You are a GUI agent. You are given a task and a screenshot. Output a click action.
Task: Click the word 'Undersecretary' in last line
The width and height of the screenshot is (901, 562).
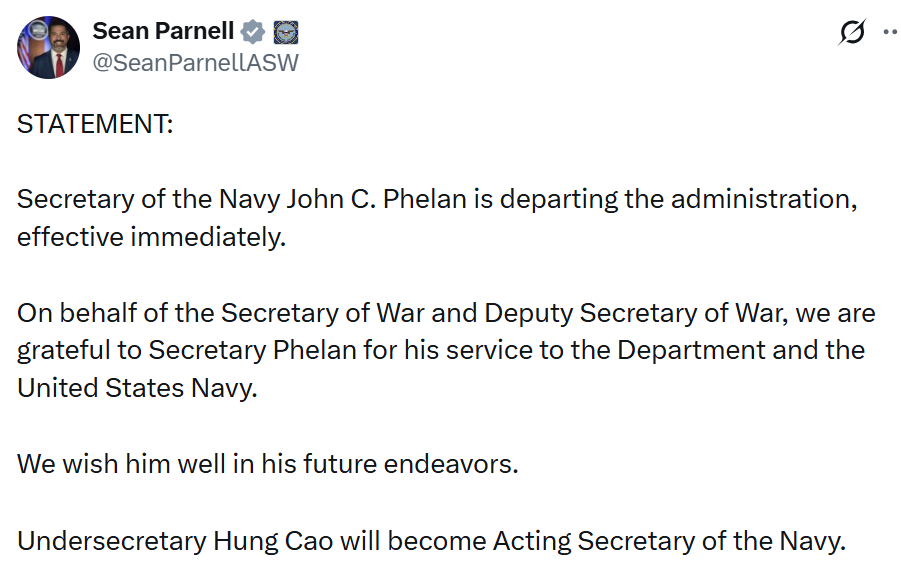tap(111, 541)
